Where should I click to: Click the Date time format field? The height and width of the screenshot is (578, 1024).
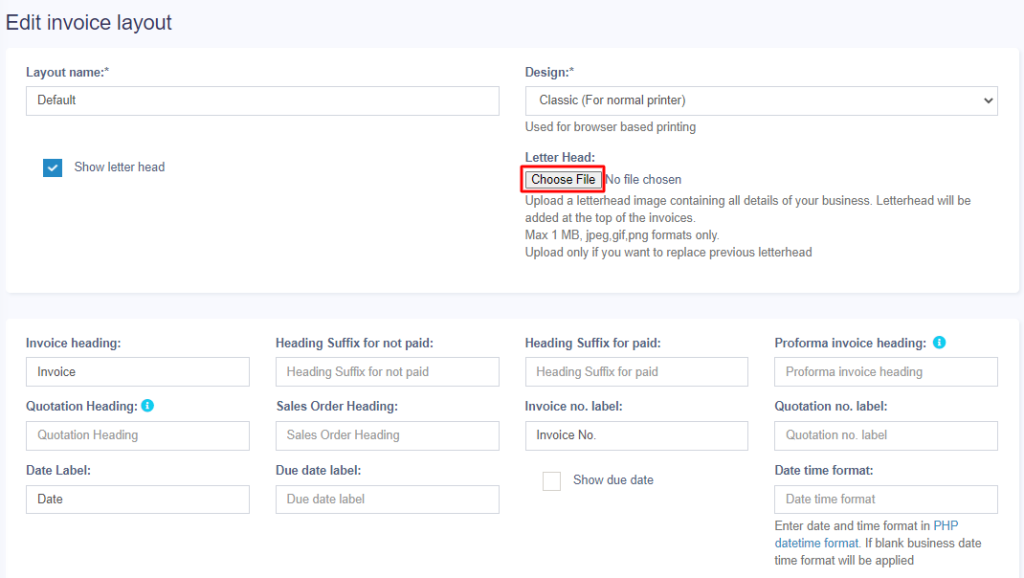(886, 500)
